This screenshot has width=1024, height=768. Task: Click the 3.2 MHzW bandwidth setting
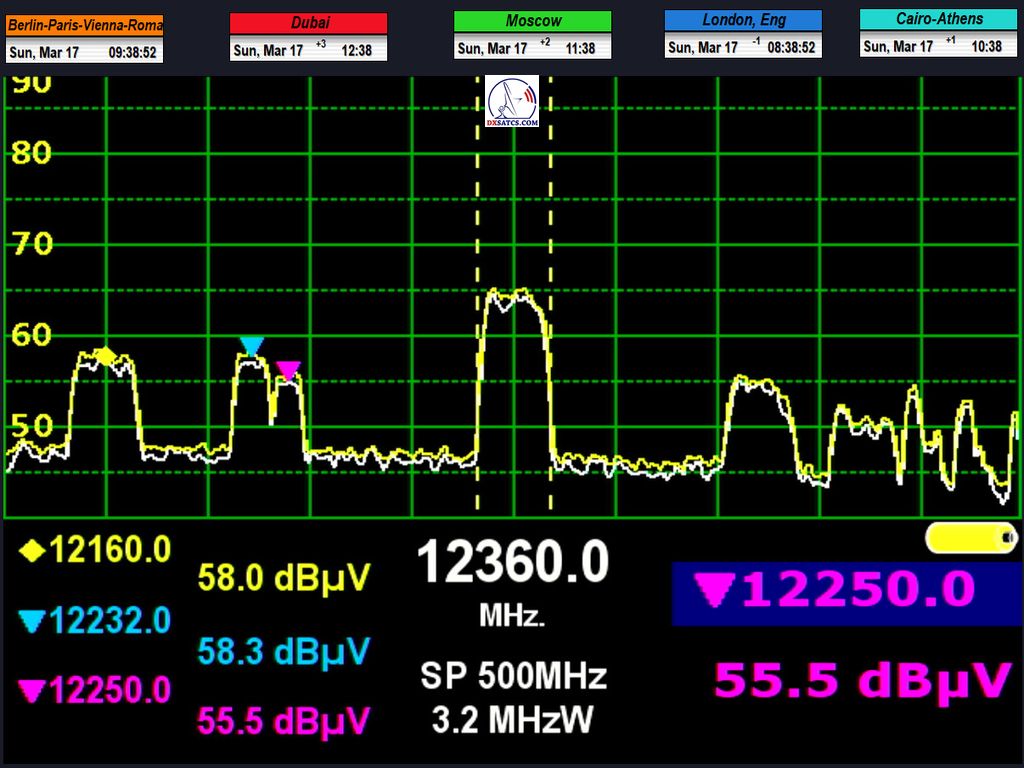(x=512, y=718)
